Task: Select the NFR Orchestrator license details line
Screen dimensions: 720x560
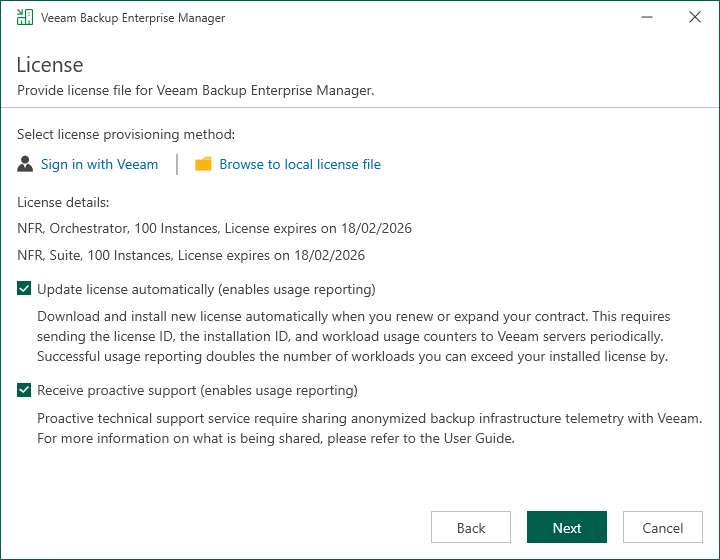Action: pyautogui.click(x=214, y=228)
